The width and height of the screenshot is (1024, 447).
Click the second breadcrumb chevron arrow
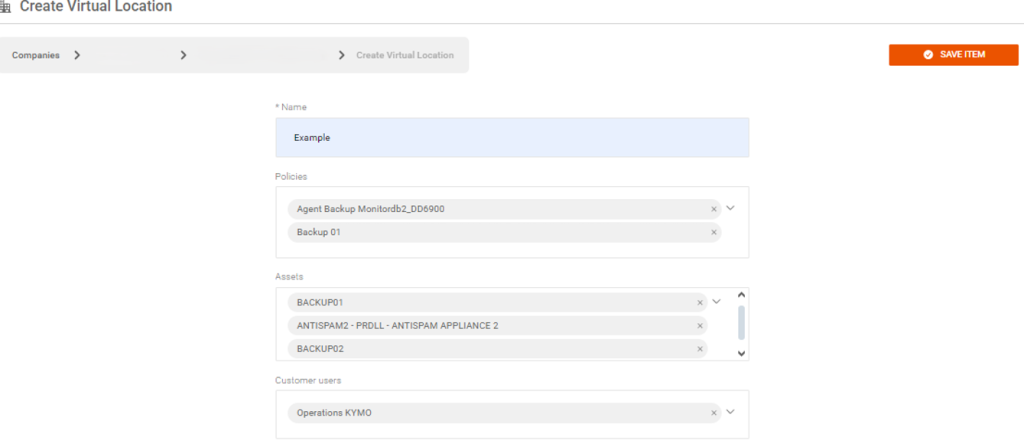183,55
